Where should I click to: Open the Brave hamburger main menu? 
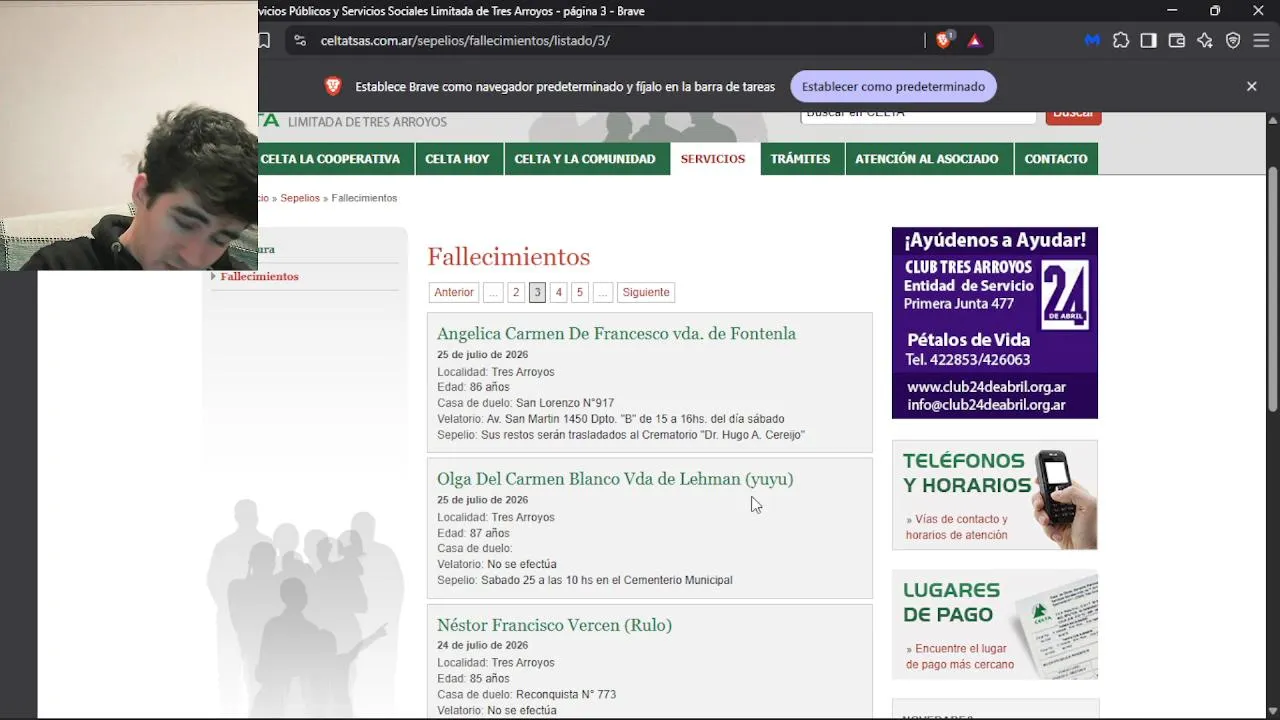(1261, 41)
